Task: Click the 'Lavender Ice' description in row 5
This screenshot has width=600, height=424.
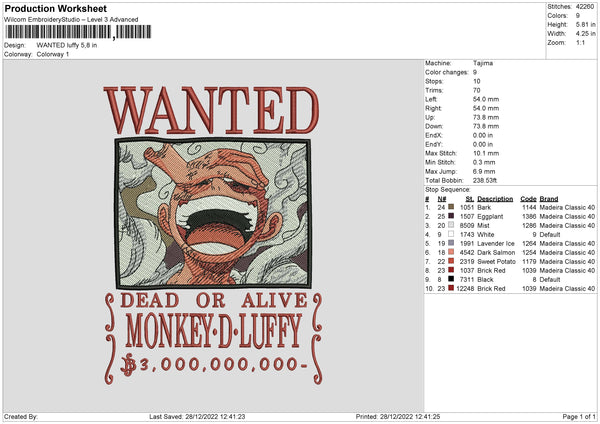Action: tap(496, 243)
